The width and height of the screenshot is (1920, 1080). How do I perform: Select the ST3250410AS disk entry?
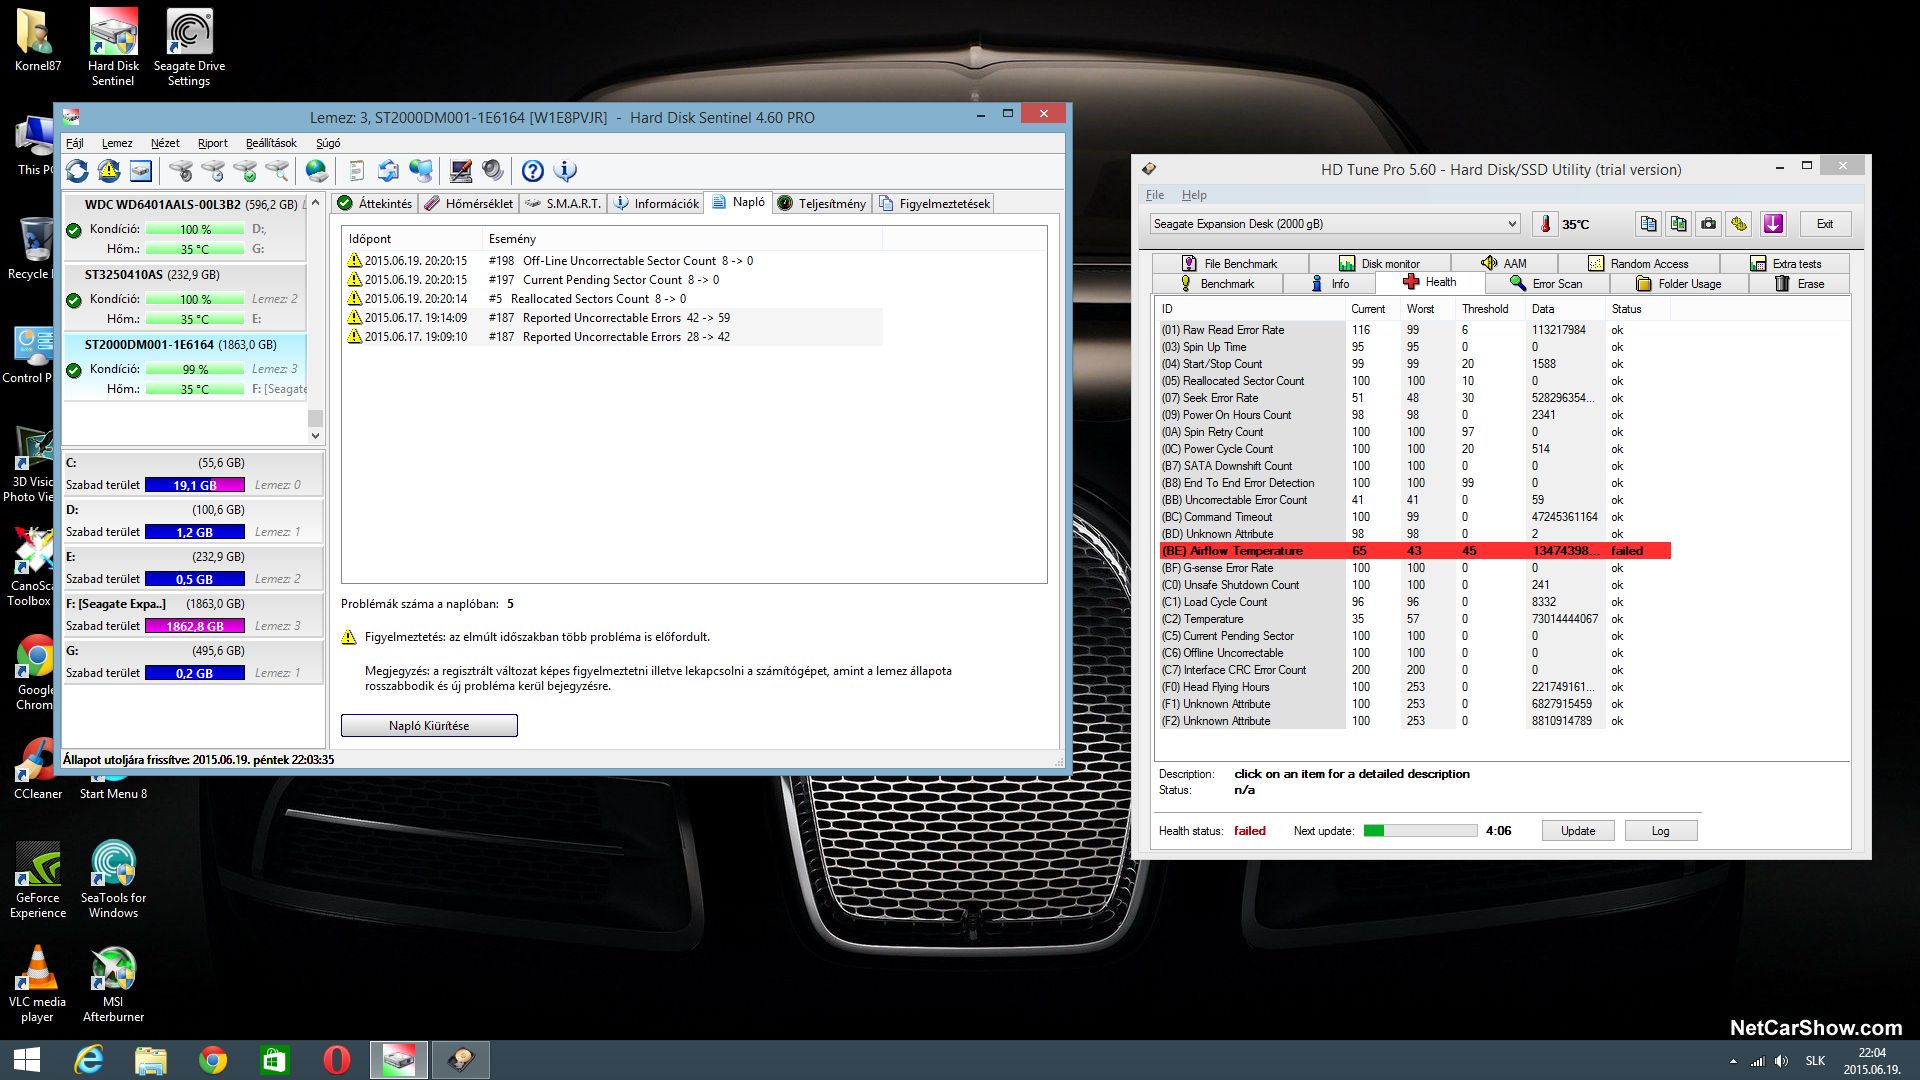tap(186, 297)
